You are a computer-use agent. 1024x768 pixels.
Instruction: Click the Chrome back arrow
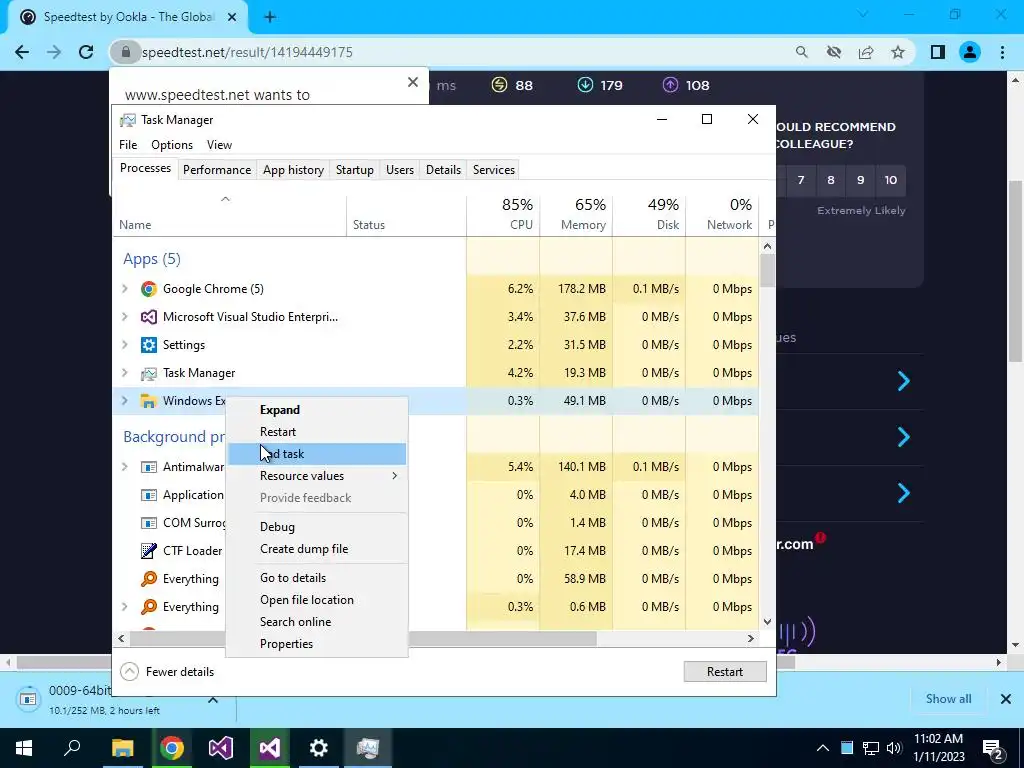coord(22,52)
